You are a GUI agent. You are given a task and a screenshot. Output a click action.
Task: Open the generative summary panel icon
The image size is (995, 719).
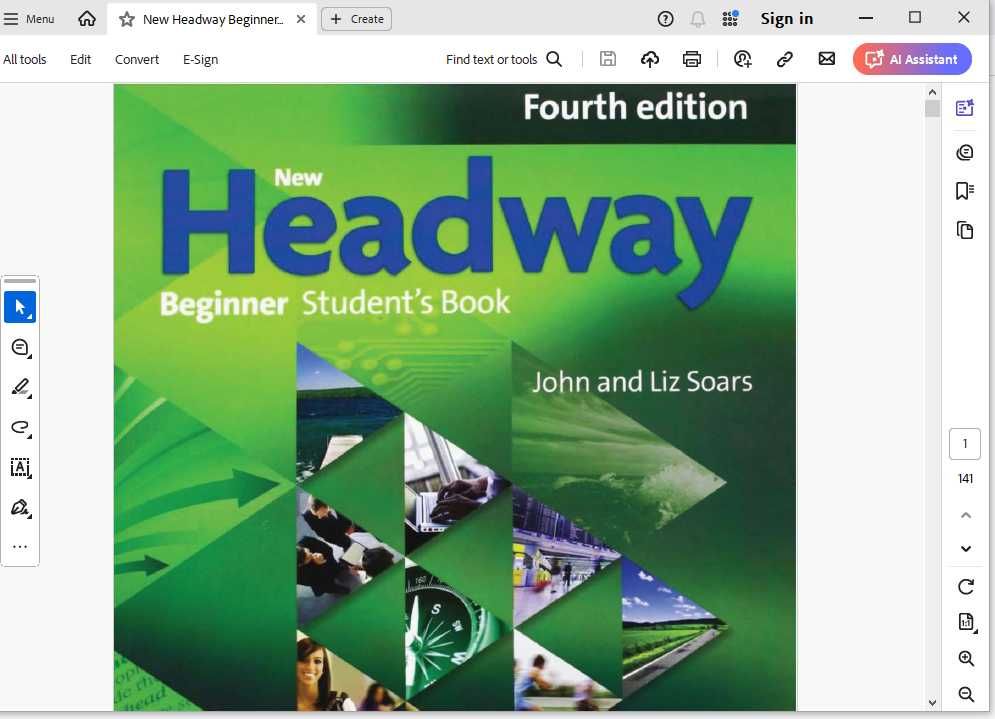(x=965, y=108)
